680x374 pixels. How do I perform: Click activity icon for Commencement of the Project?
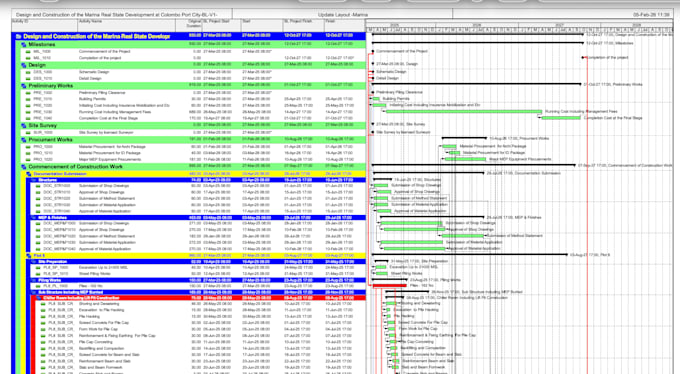[x=28, y=52]
